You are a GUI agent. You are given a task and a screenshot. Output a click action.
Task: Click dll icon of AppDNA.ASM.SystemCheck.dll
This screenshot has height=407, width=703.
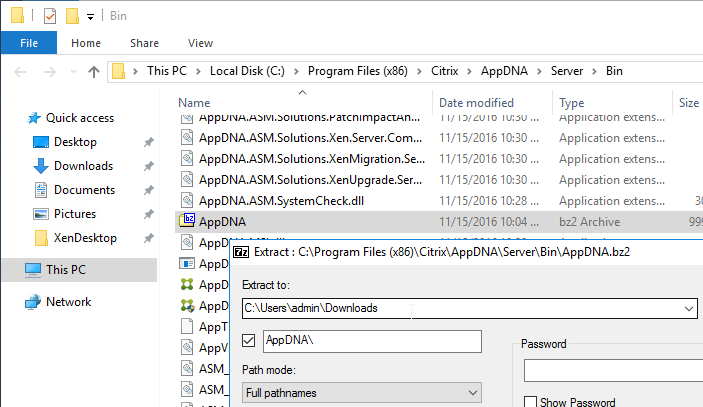tap(187, 200)
